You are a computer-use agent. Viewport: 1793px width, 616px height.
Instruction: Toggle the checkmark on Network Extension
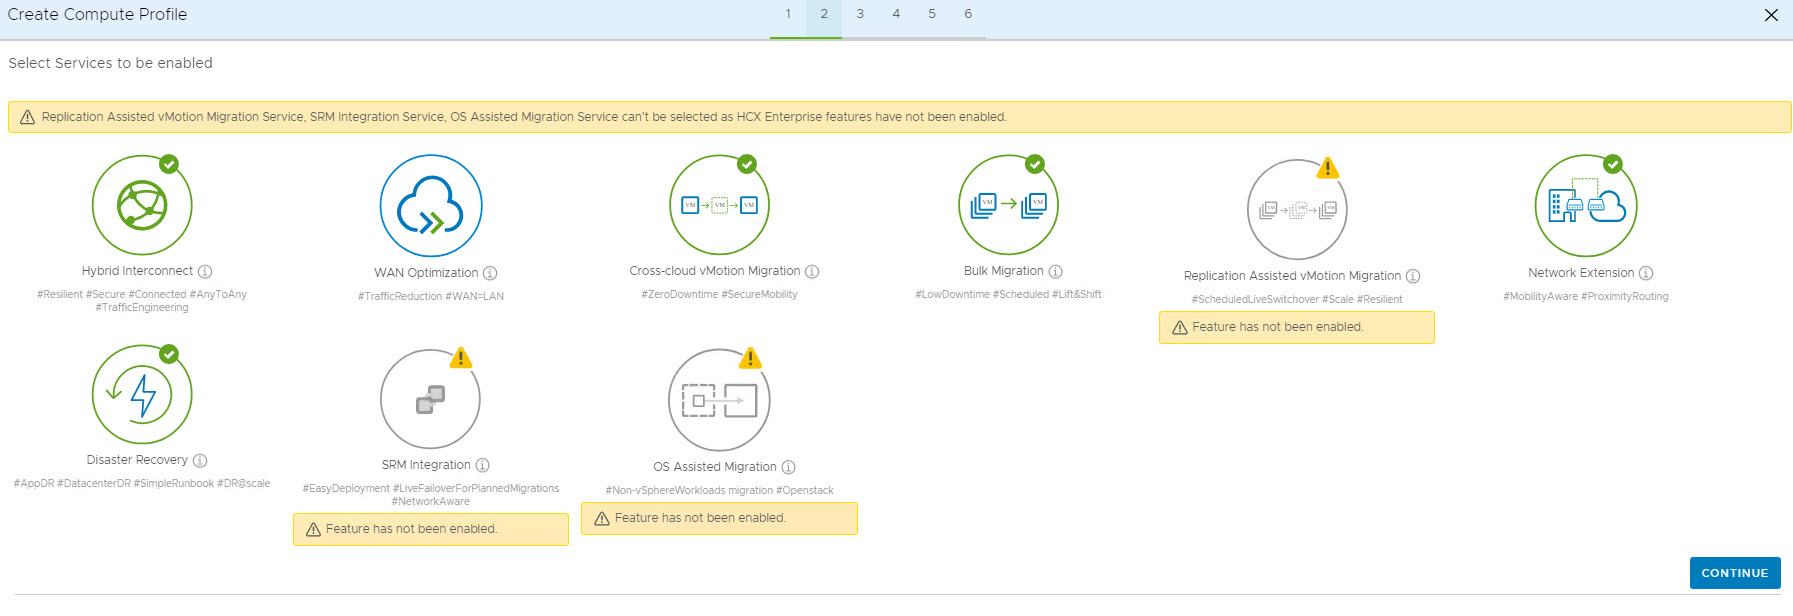click(x=1613, y=164)
